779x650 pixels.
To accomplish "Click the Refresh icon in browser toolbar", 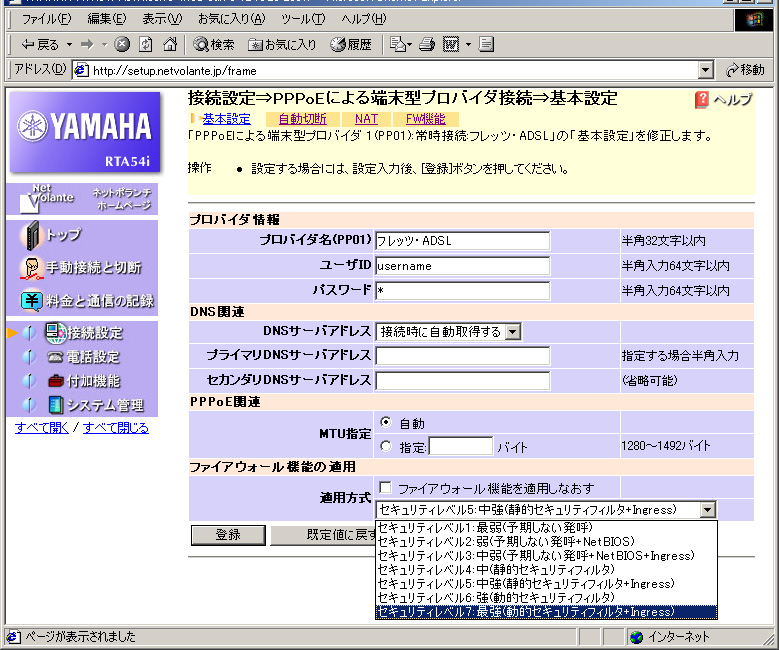I will [146, 44].
